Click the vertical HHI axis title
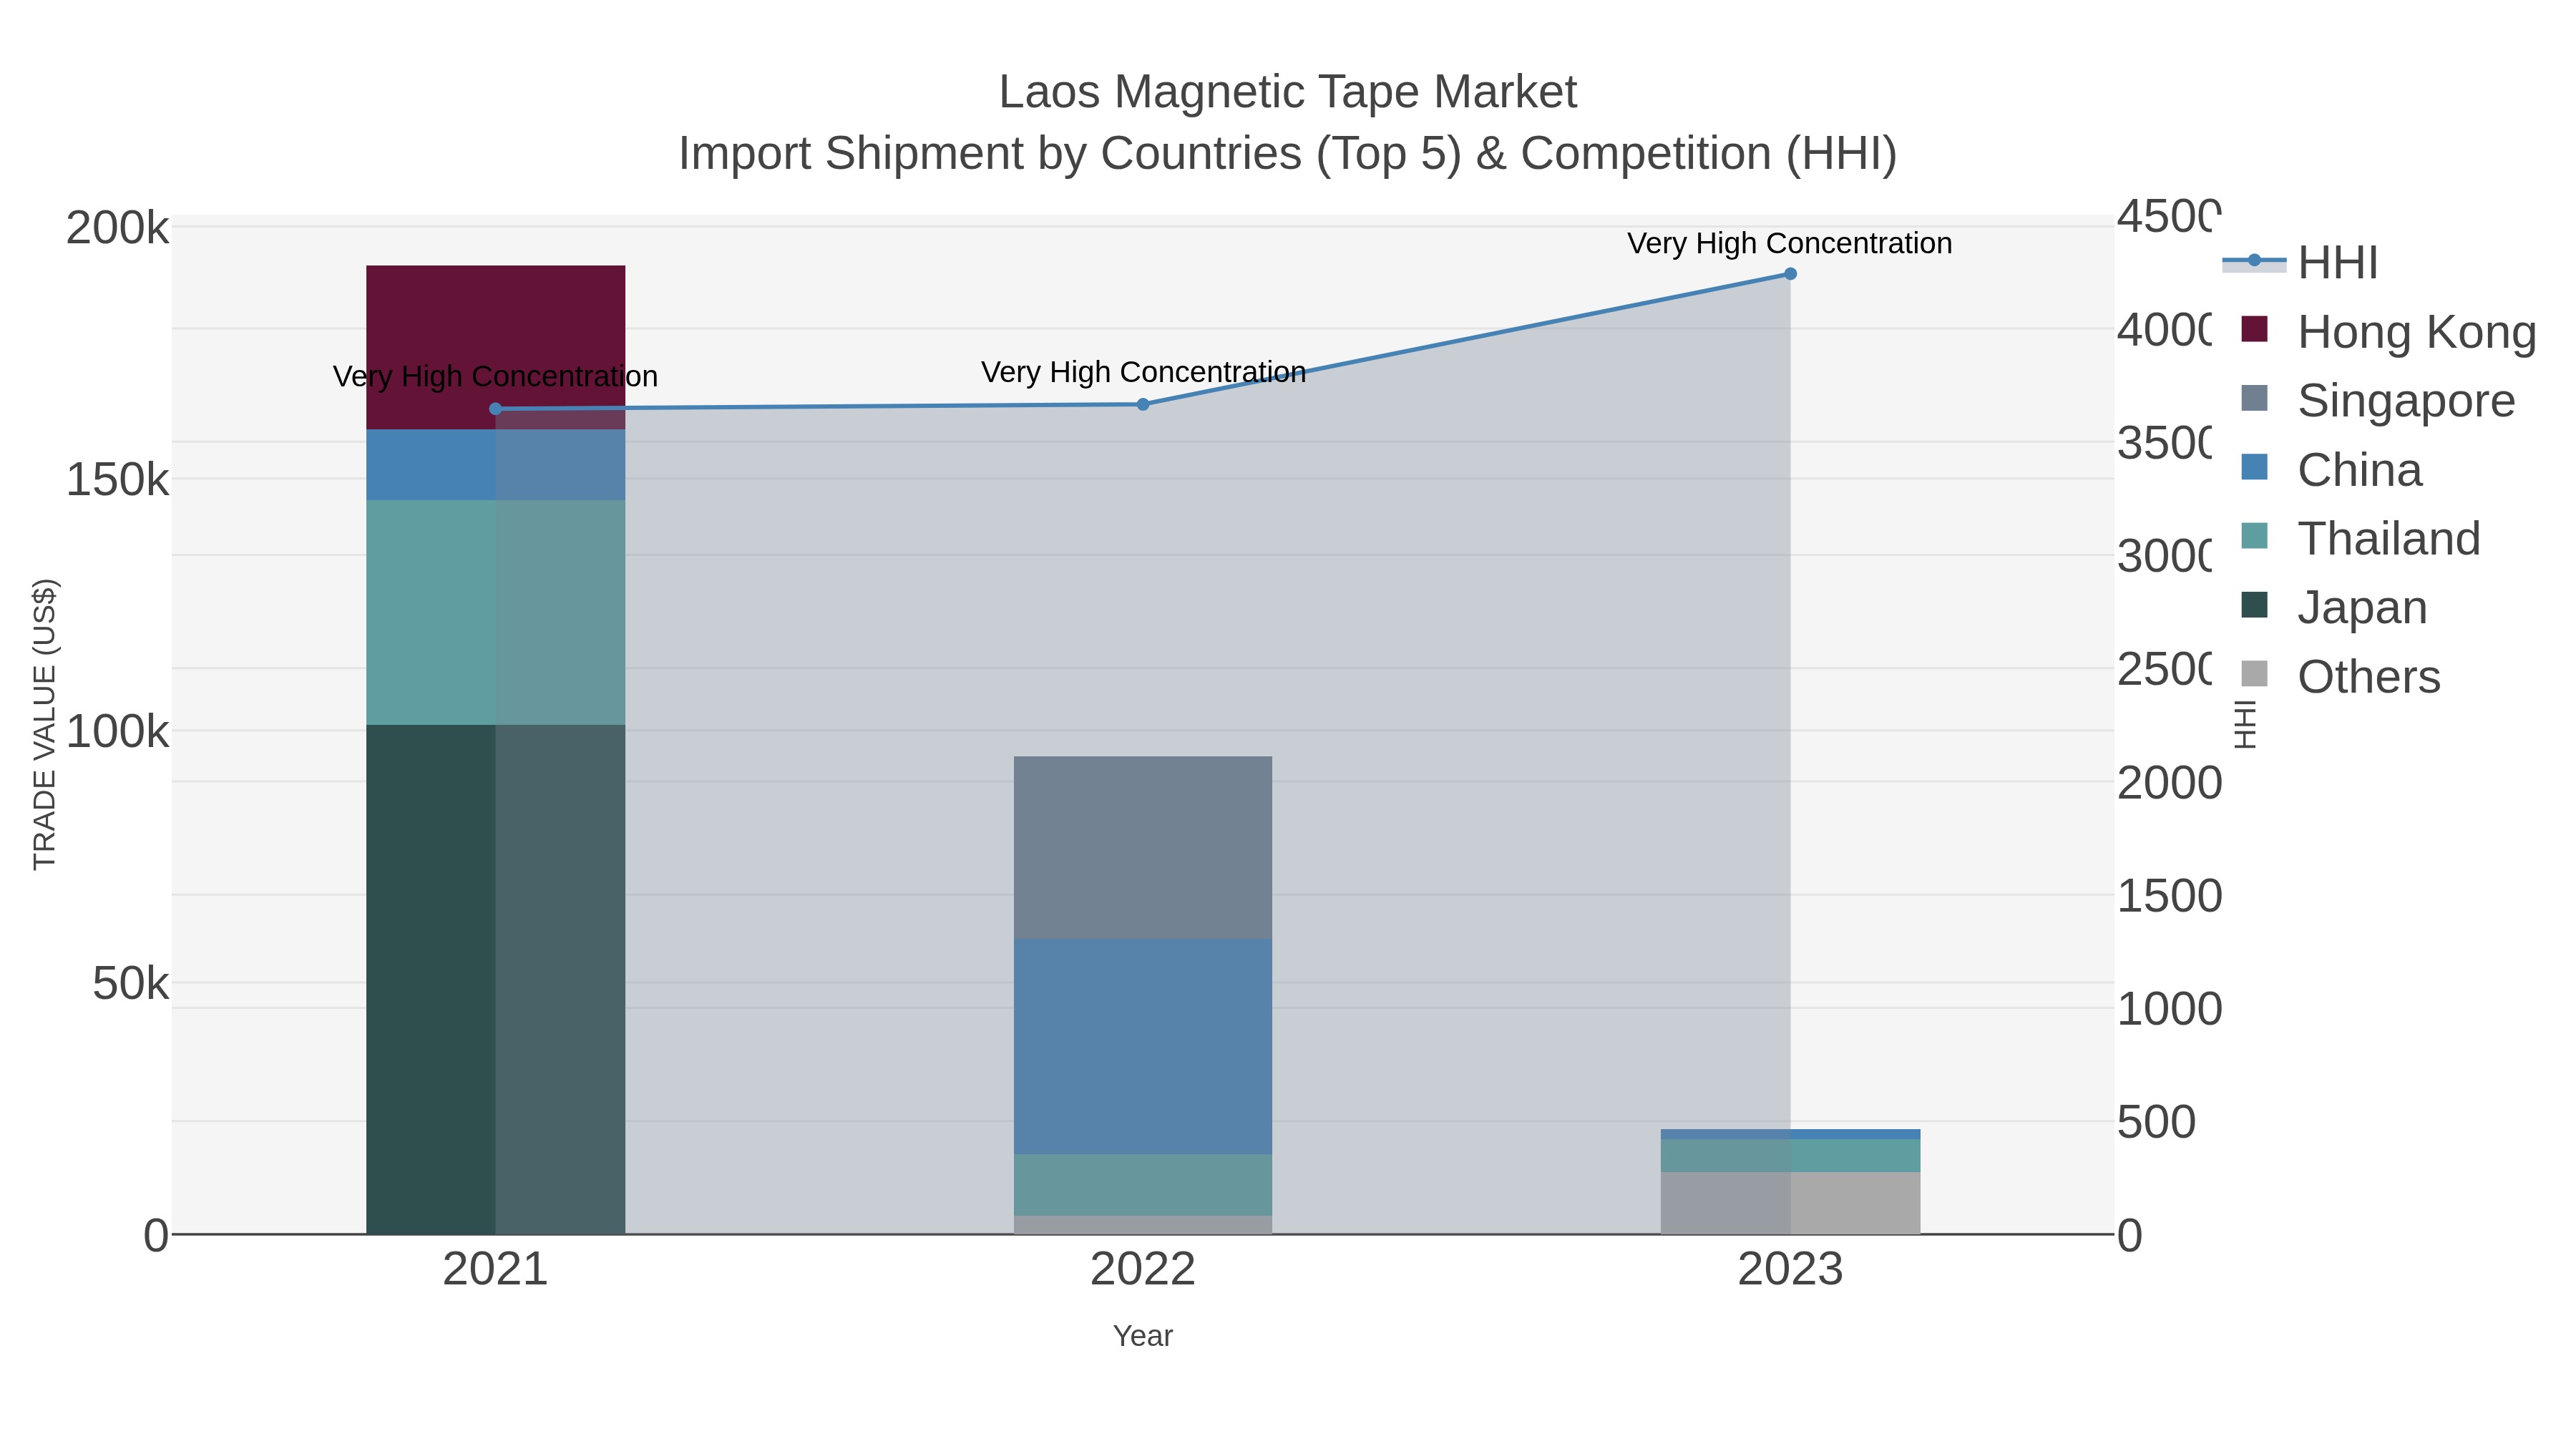This screenshot has height=1449, width=2576. coord(2246,724)
